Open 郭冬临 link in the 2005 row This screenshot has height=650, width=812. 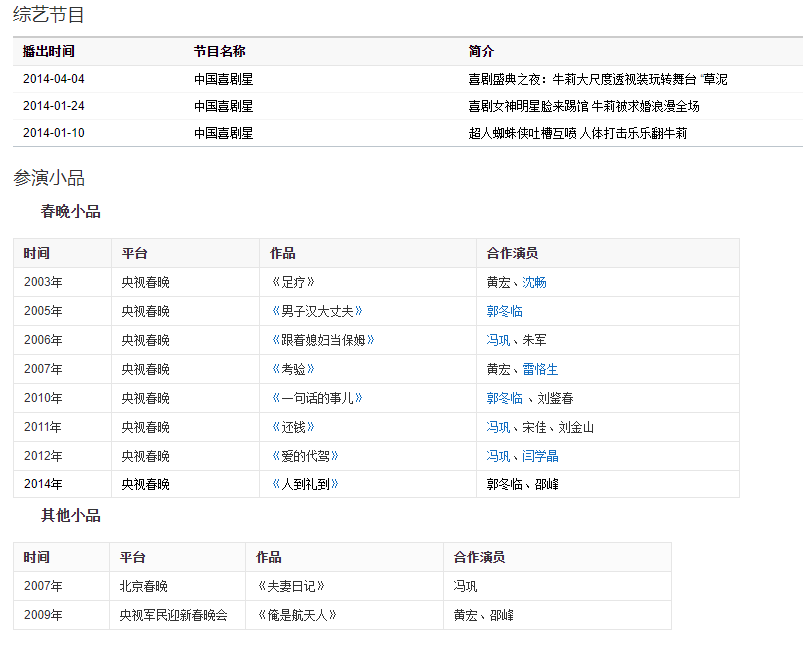[x=505, y=311]
